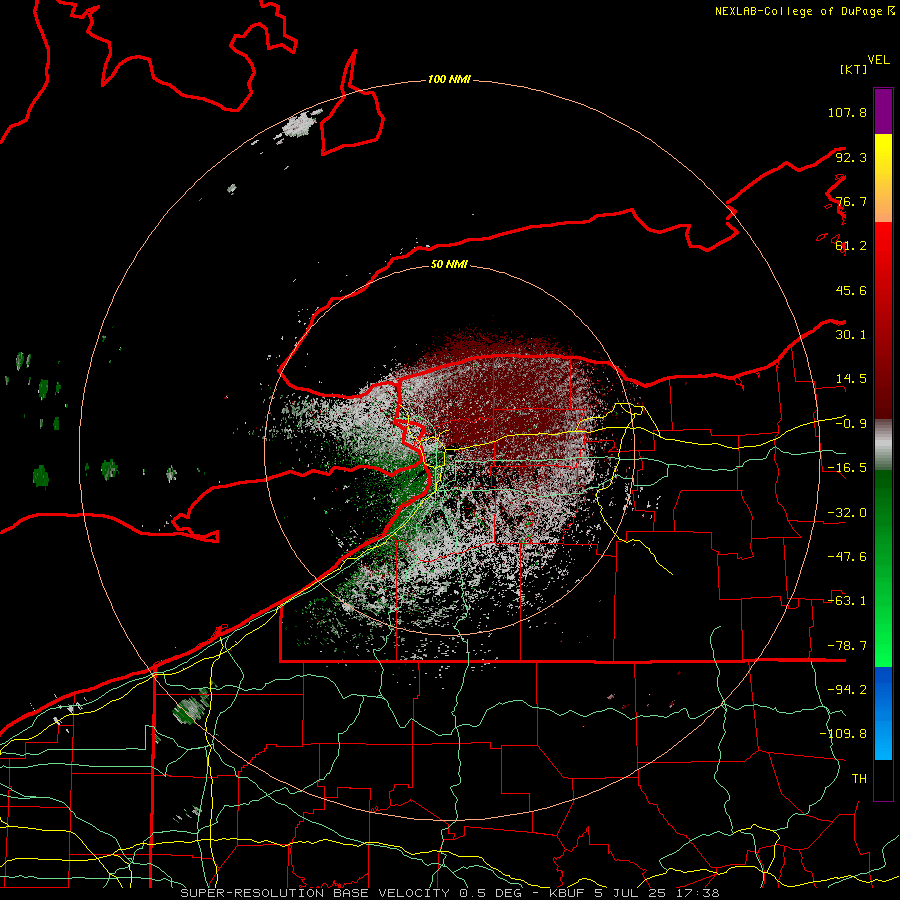Click the -16.5 legend value
Screen dimensions: 900x900
coord(847,468)
